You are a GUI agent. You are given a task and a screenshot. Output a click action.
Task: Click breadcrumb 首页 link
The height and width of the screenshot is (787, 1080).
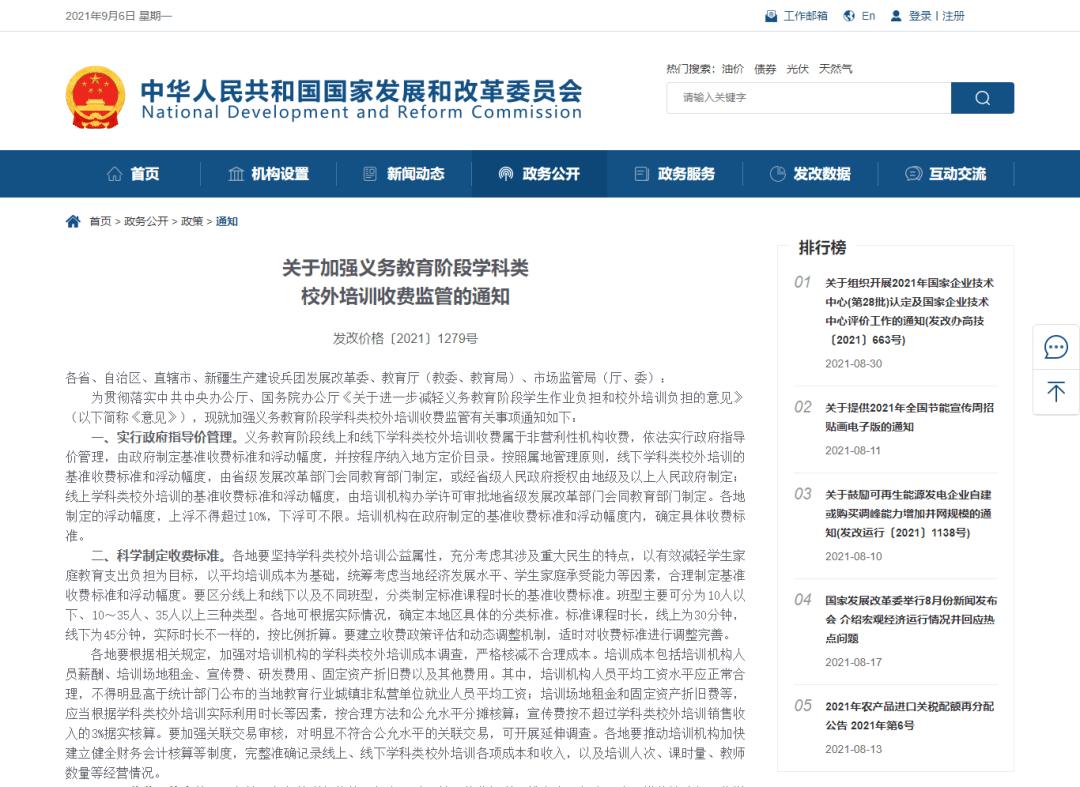point(100,221)
